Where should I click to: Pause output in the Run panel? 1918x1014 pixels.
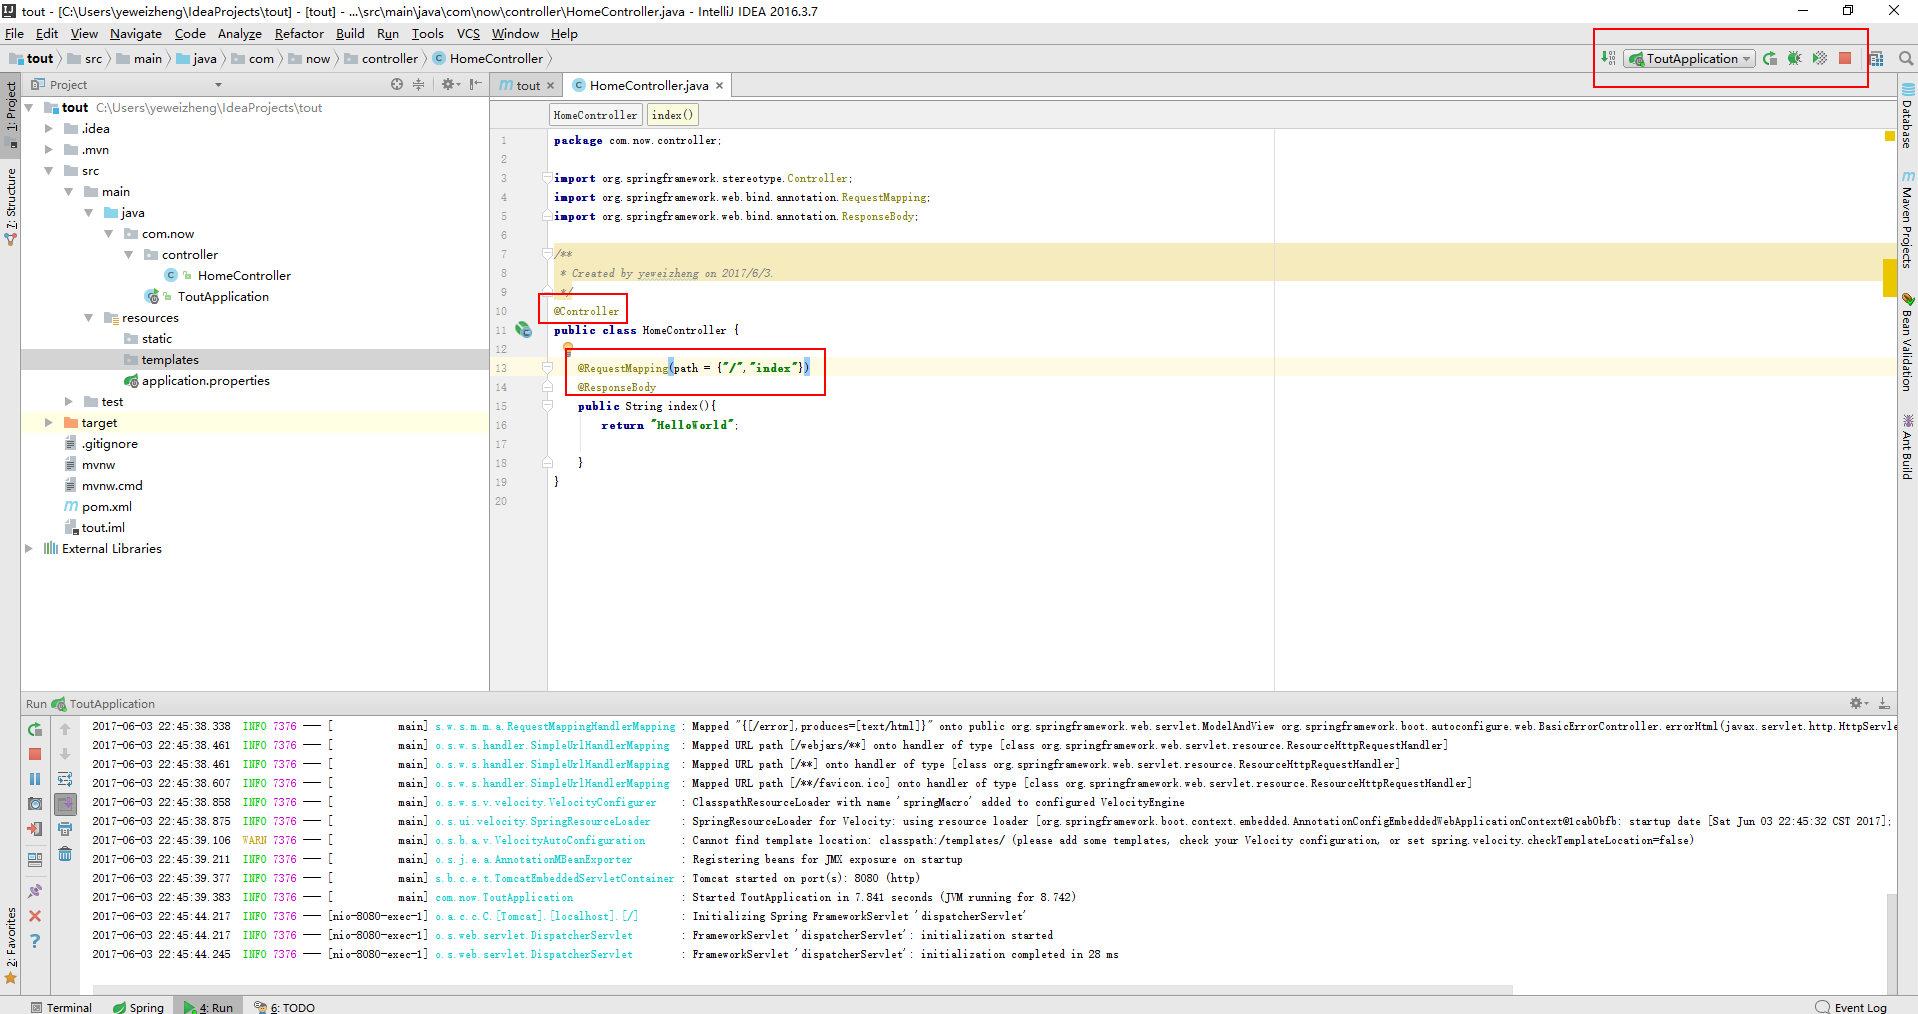(x=35, y=779)
